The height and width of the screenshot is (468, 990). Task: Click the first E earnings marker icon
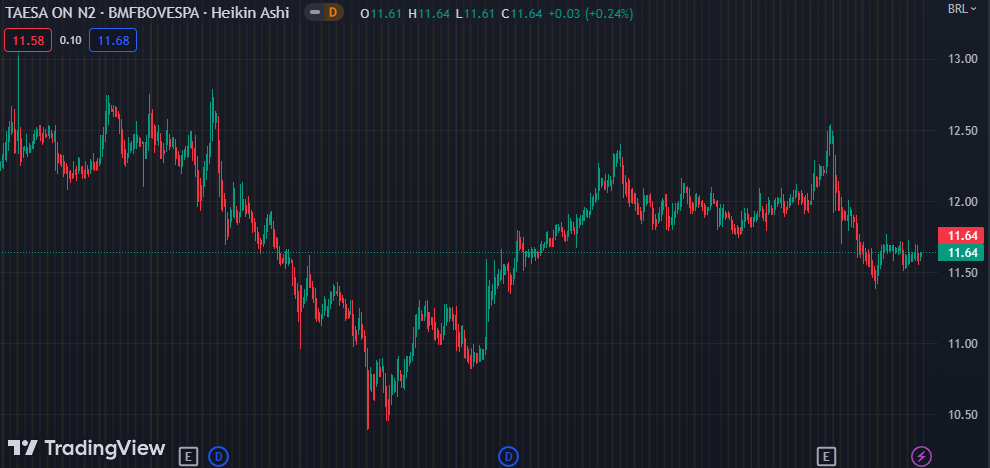tap(188, 455)
